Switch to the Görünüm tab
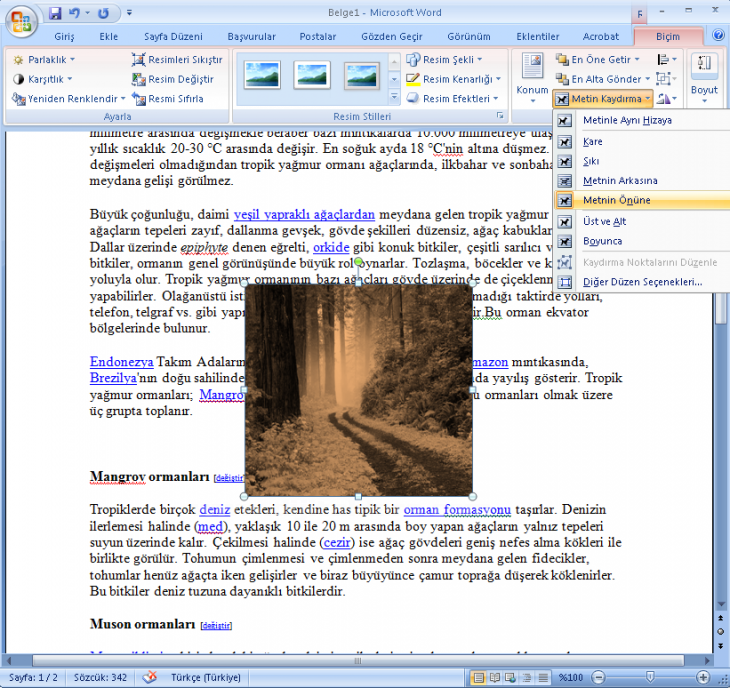Screen dimensions: 730x688 click(x=469, y=36)
